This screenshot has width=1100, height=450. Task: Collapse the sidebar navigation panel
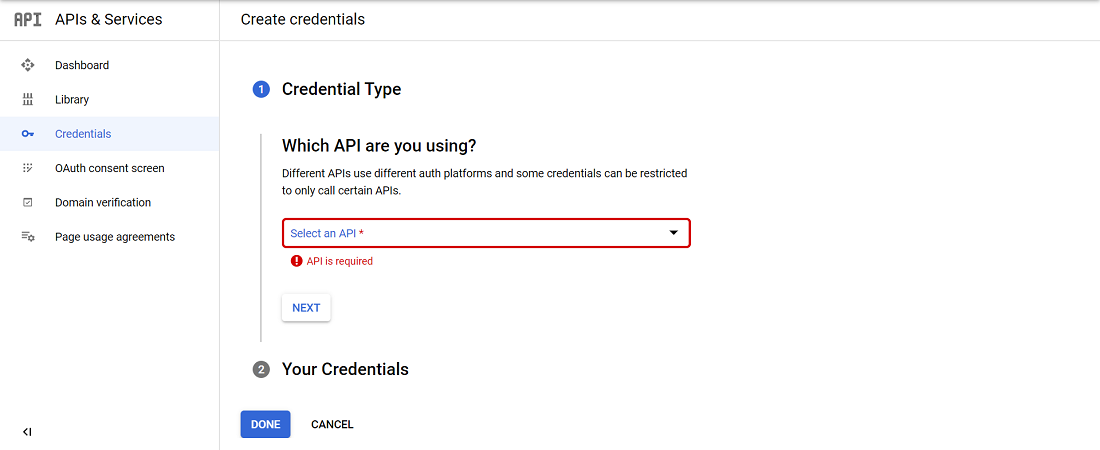pyautogui.click(x=27, y=432)
